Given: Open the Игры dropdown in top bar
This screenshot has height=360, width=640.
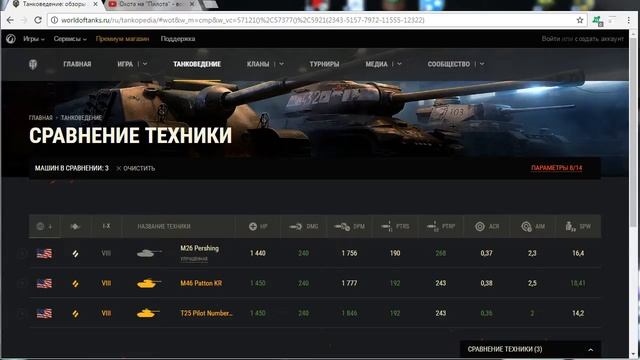Looking at the screenshot, I should 33,39.
